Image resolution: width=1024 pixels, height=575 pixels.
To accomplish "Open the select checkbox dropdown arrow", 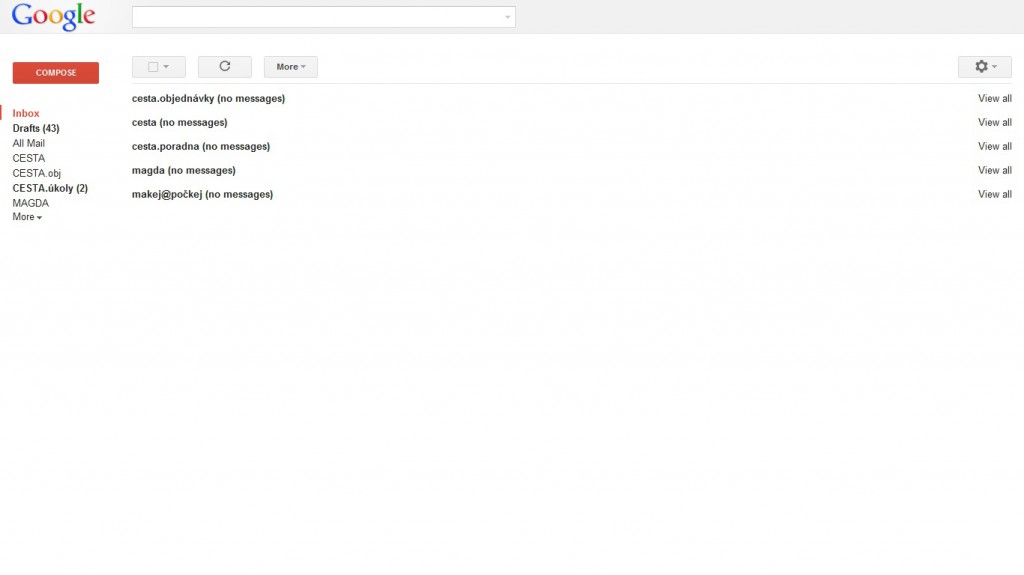I will pos(166,67).
